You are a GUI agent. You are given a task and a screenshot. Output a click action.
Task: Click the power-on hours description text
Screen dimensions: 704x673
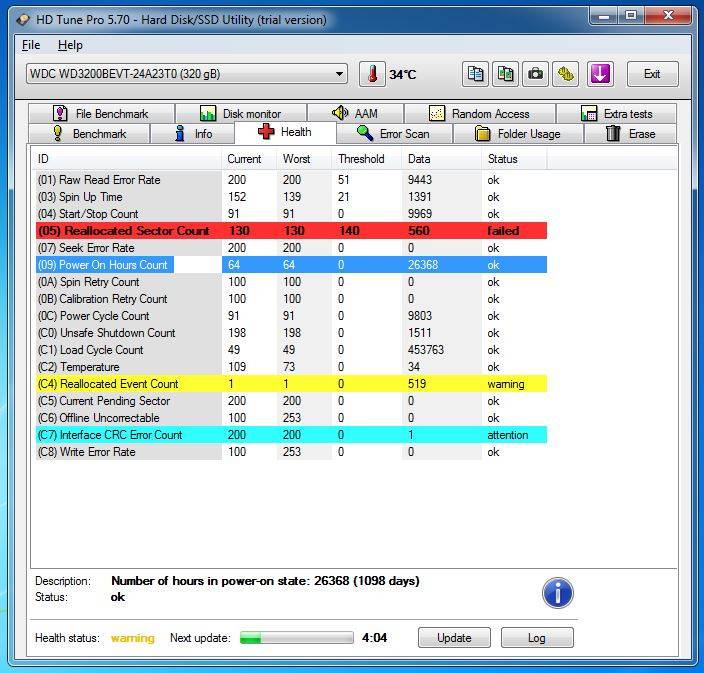(x=265, y=581)
